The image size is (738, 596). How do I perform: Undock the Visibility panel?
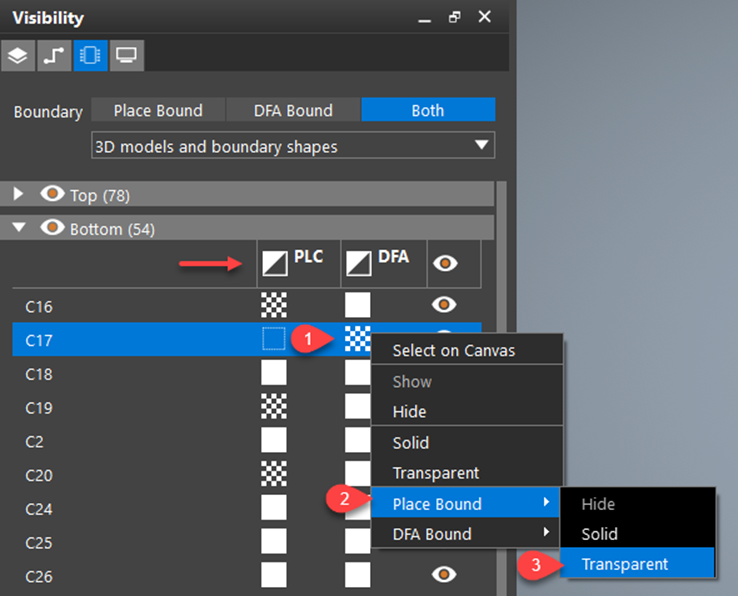(454, 17)
